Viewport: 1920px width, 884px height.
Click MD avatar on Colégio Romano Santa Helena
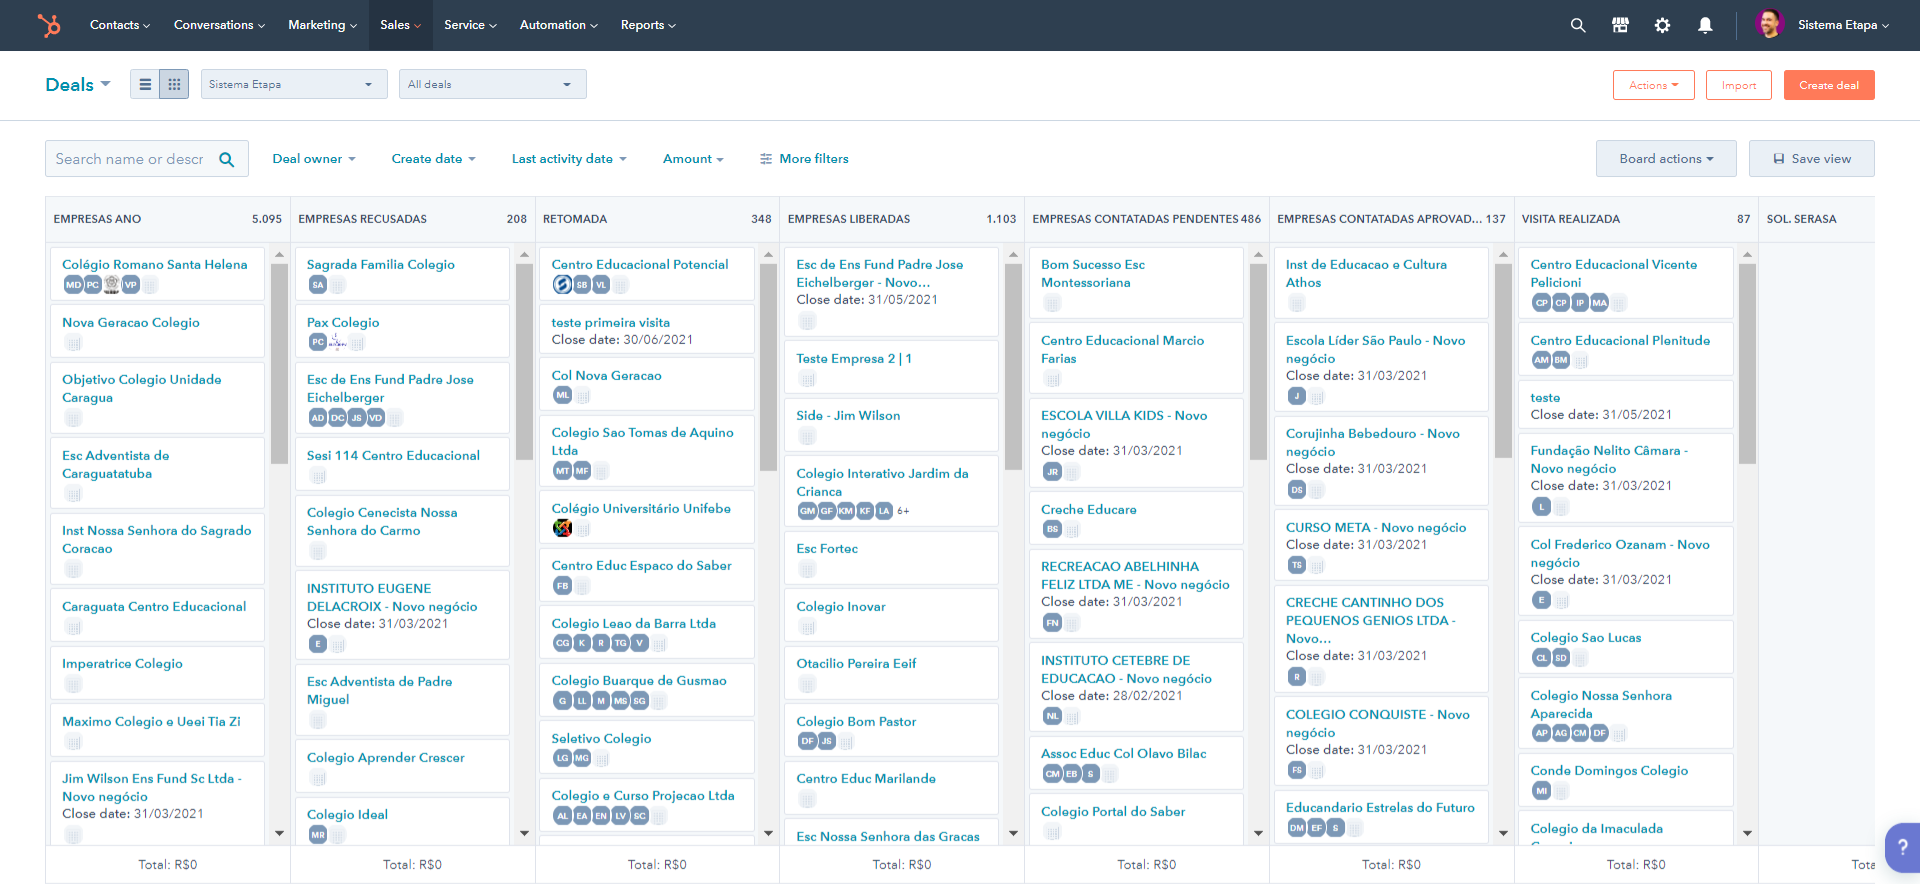click(73, 285)
